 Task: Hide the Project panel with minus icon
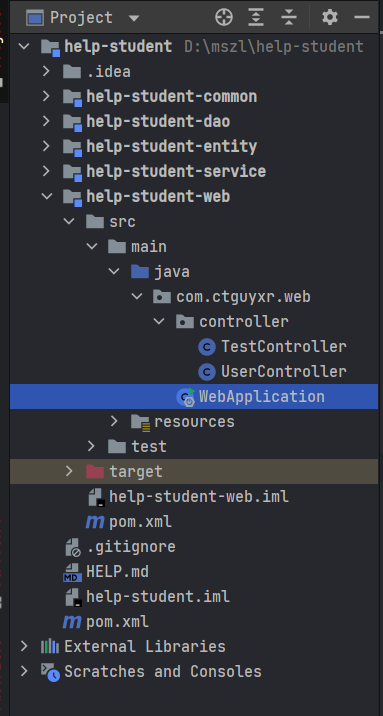[362, 17]
